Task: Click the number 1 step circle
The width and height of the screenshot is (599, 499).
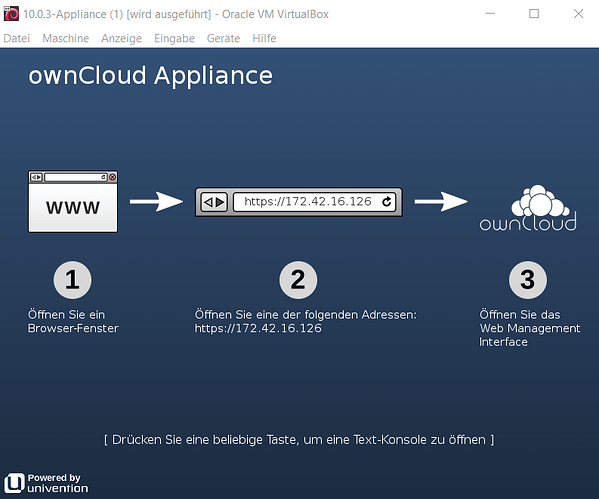Action: pyautogui.click(x=73, y=280)
